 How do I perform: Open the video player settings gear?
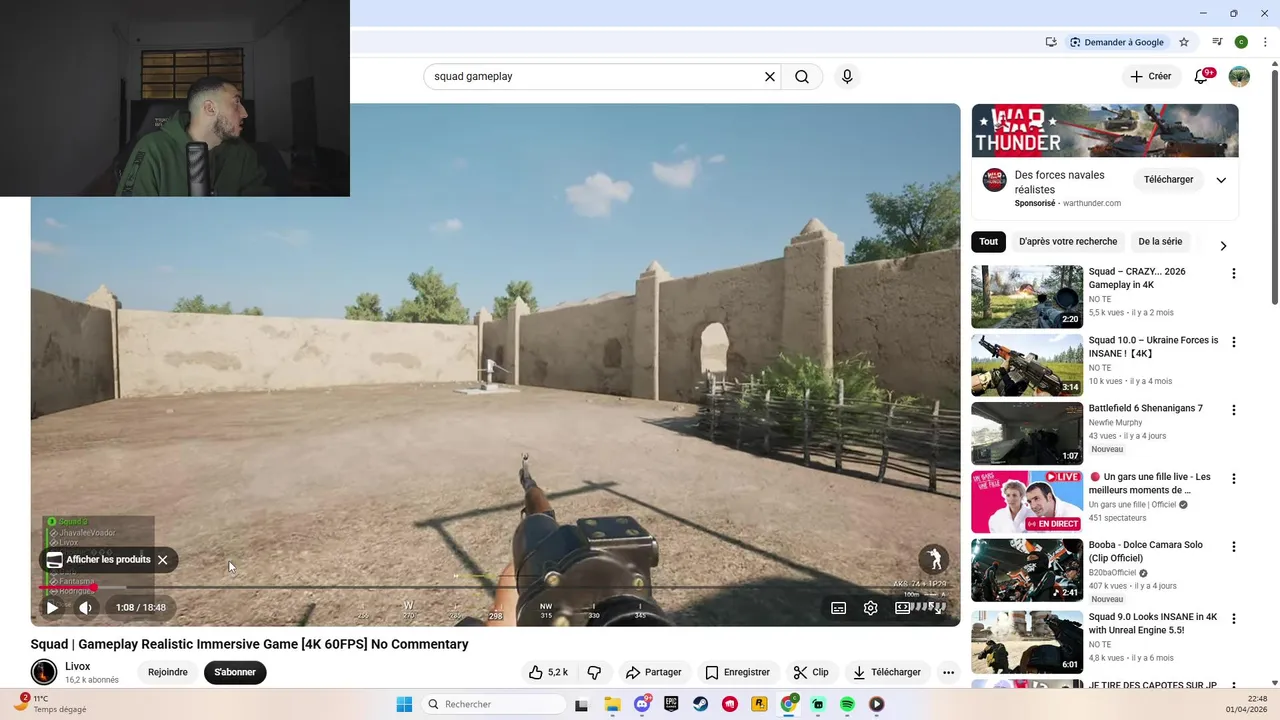click(871, 607)
